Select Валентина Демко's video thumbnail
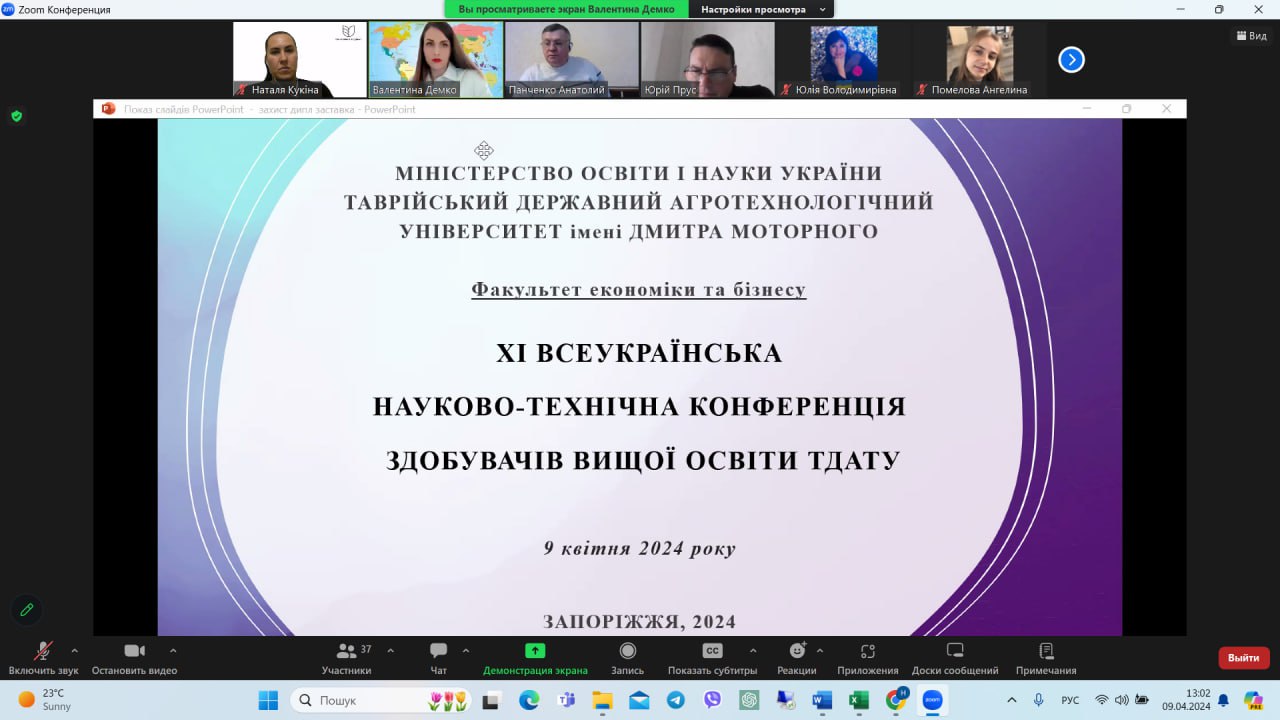Viewport: 1280px width, 720px height. point(436,60)
